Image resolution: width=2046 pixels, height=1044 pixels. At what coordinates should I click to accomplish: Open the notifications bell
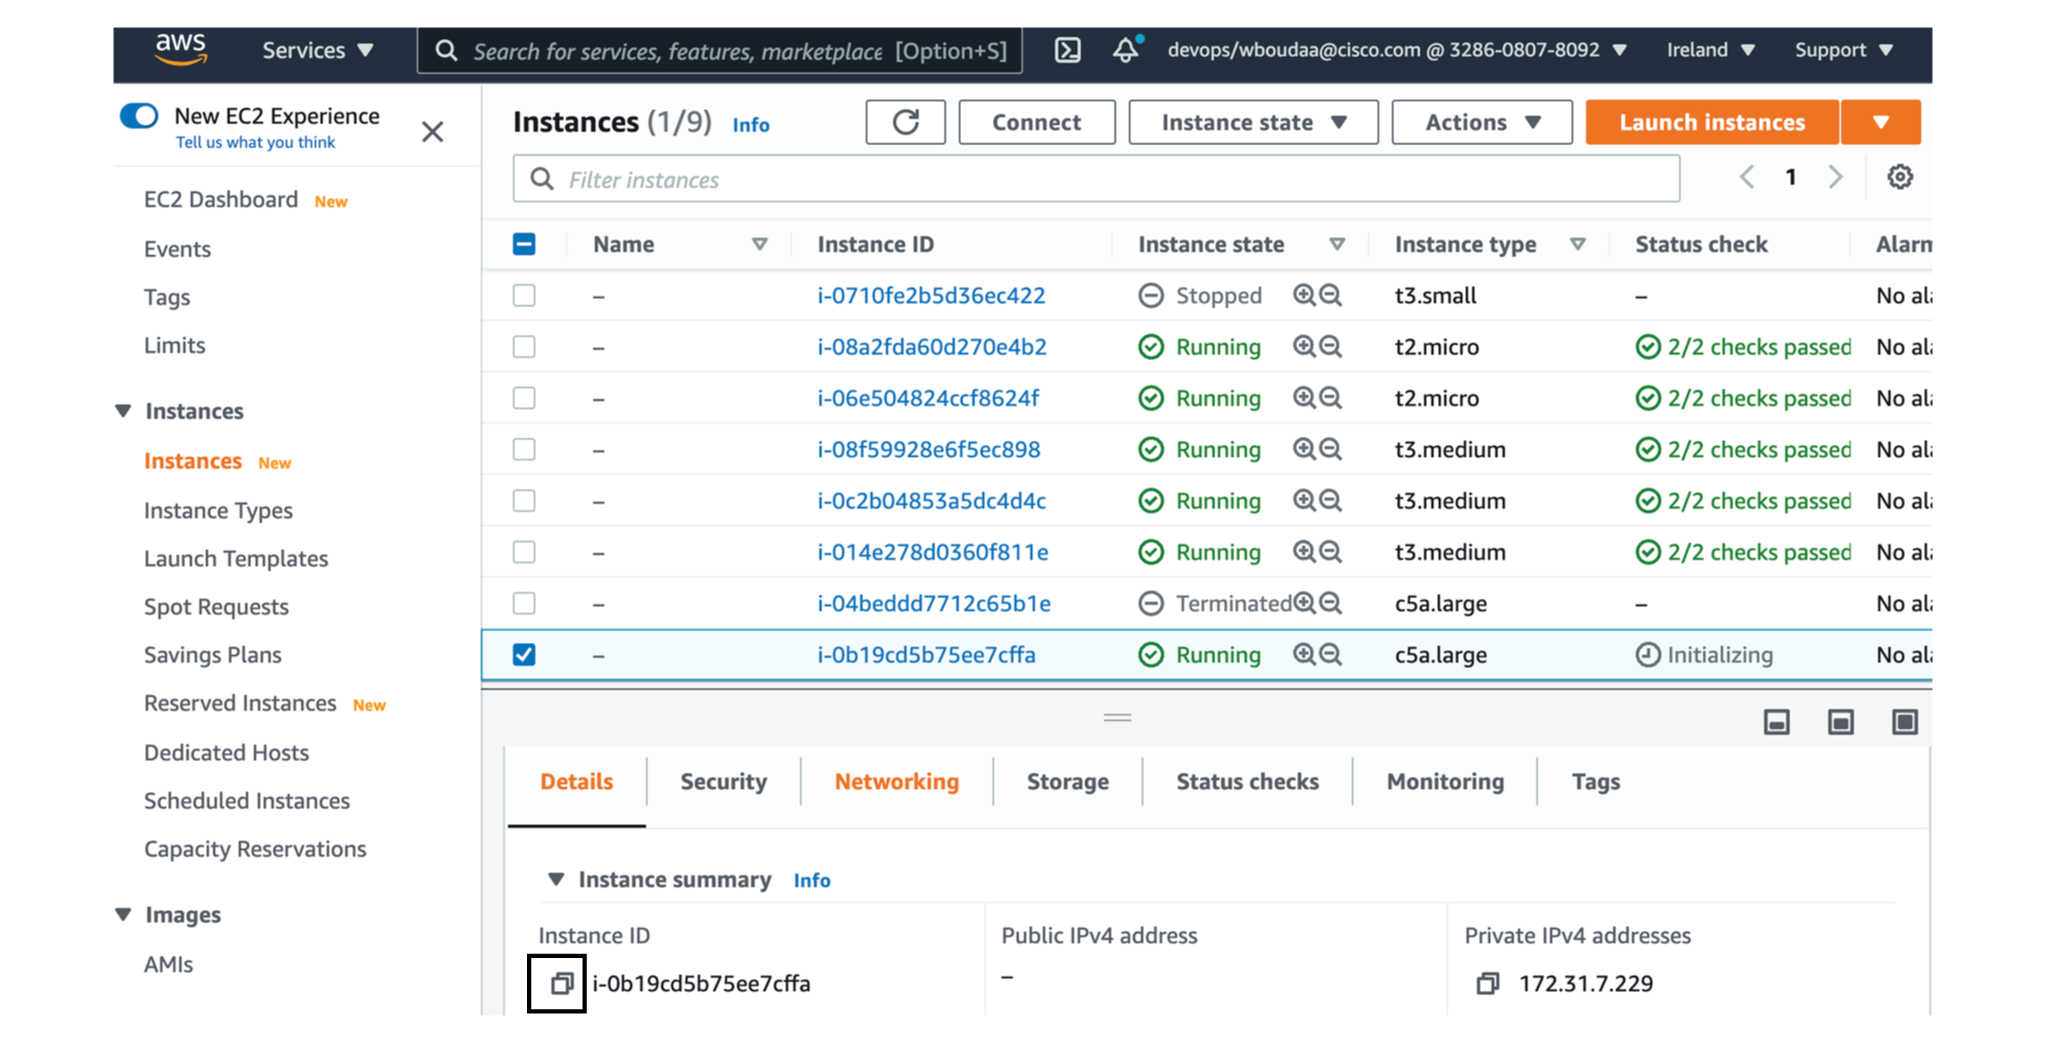[1126, 50]
